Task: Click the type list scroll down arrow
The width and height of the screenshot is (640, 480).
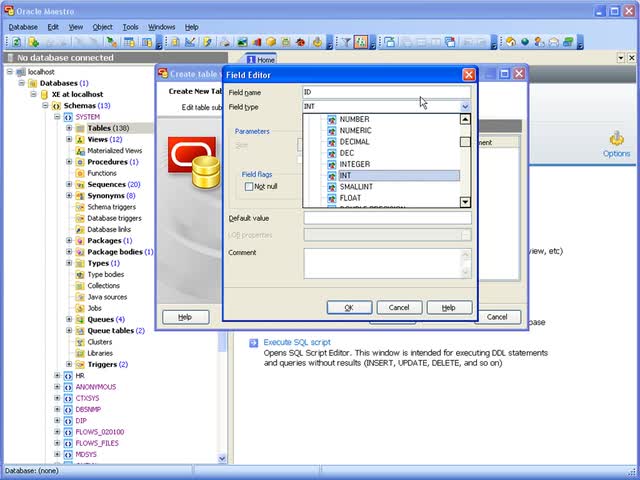Action: click(465, 202)
